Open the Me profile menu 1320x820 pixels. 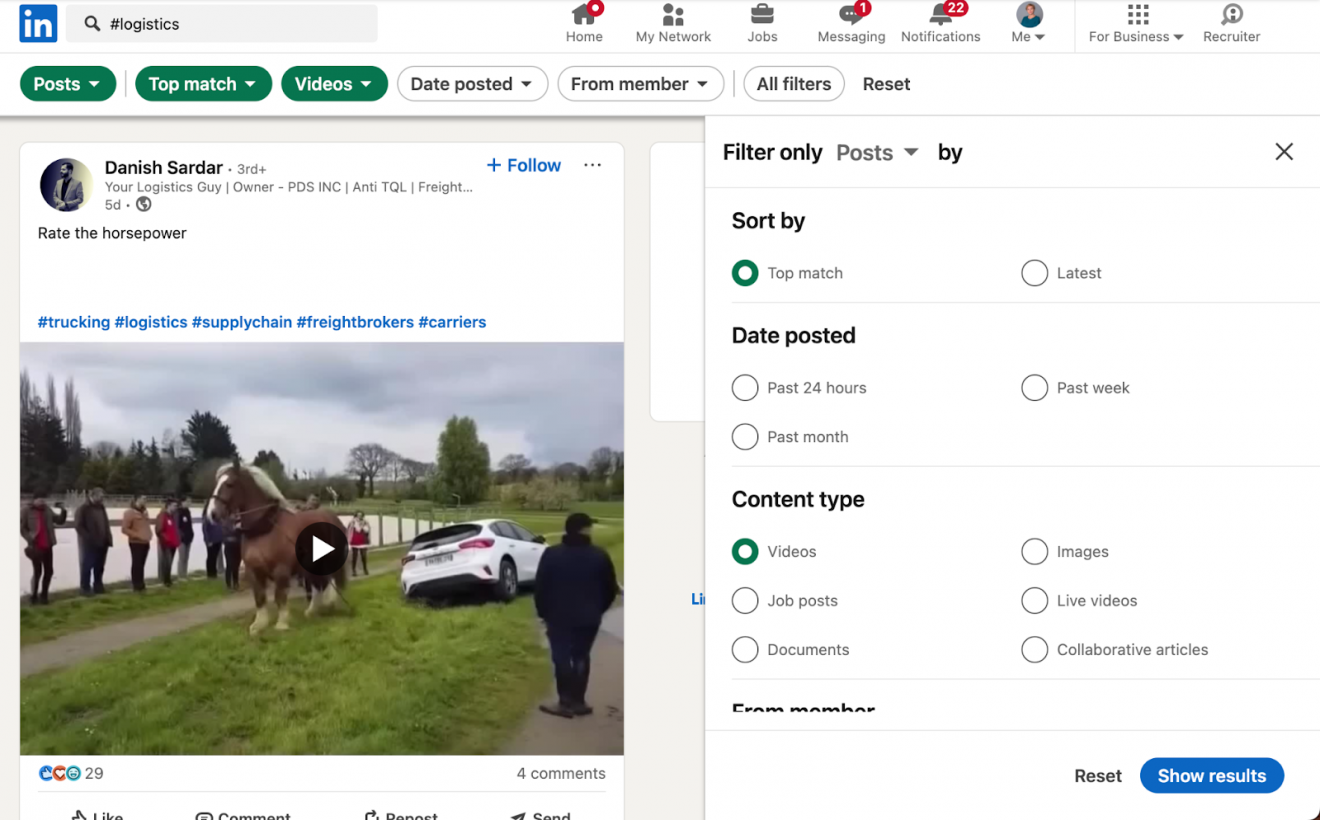click(x=1029, y=24)
